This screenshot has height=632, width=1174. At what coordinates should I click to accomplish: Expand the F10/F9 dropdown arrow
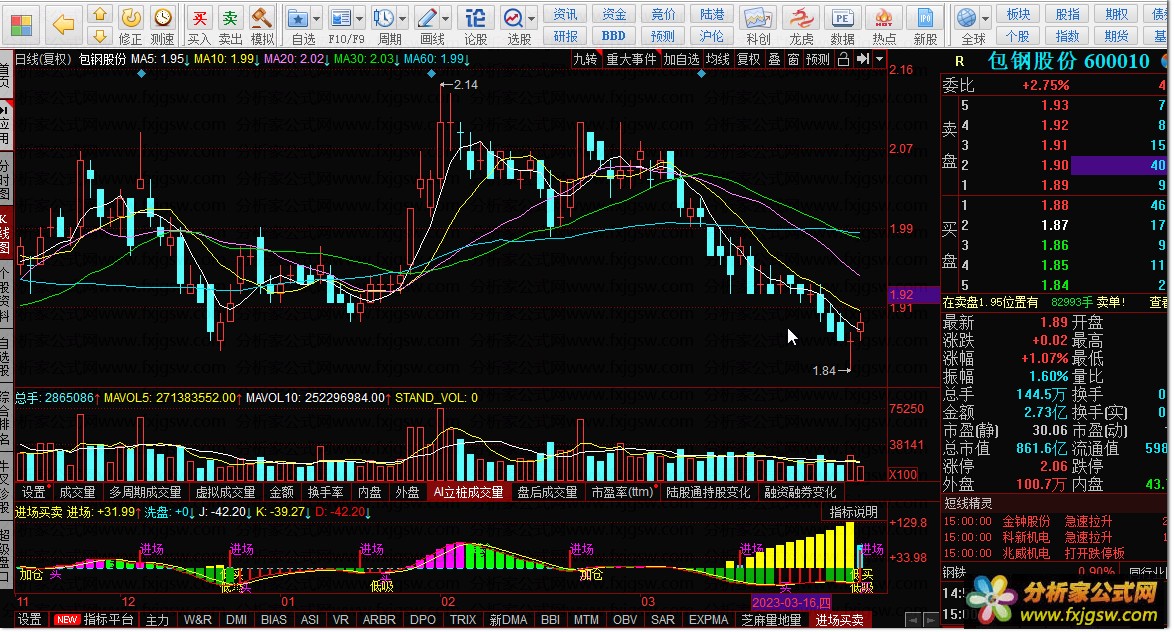click(x=360, y=18)
